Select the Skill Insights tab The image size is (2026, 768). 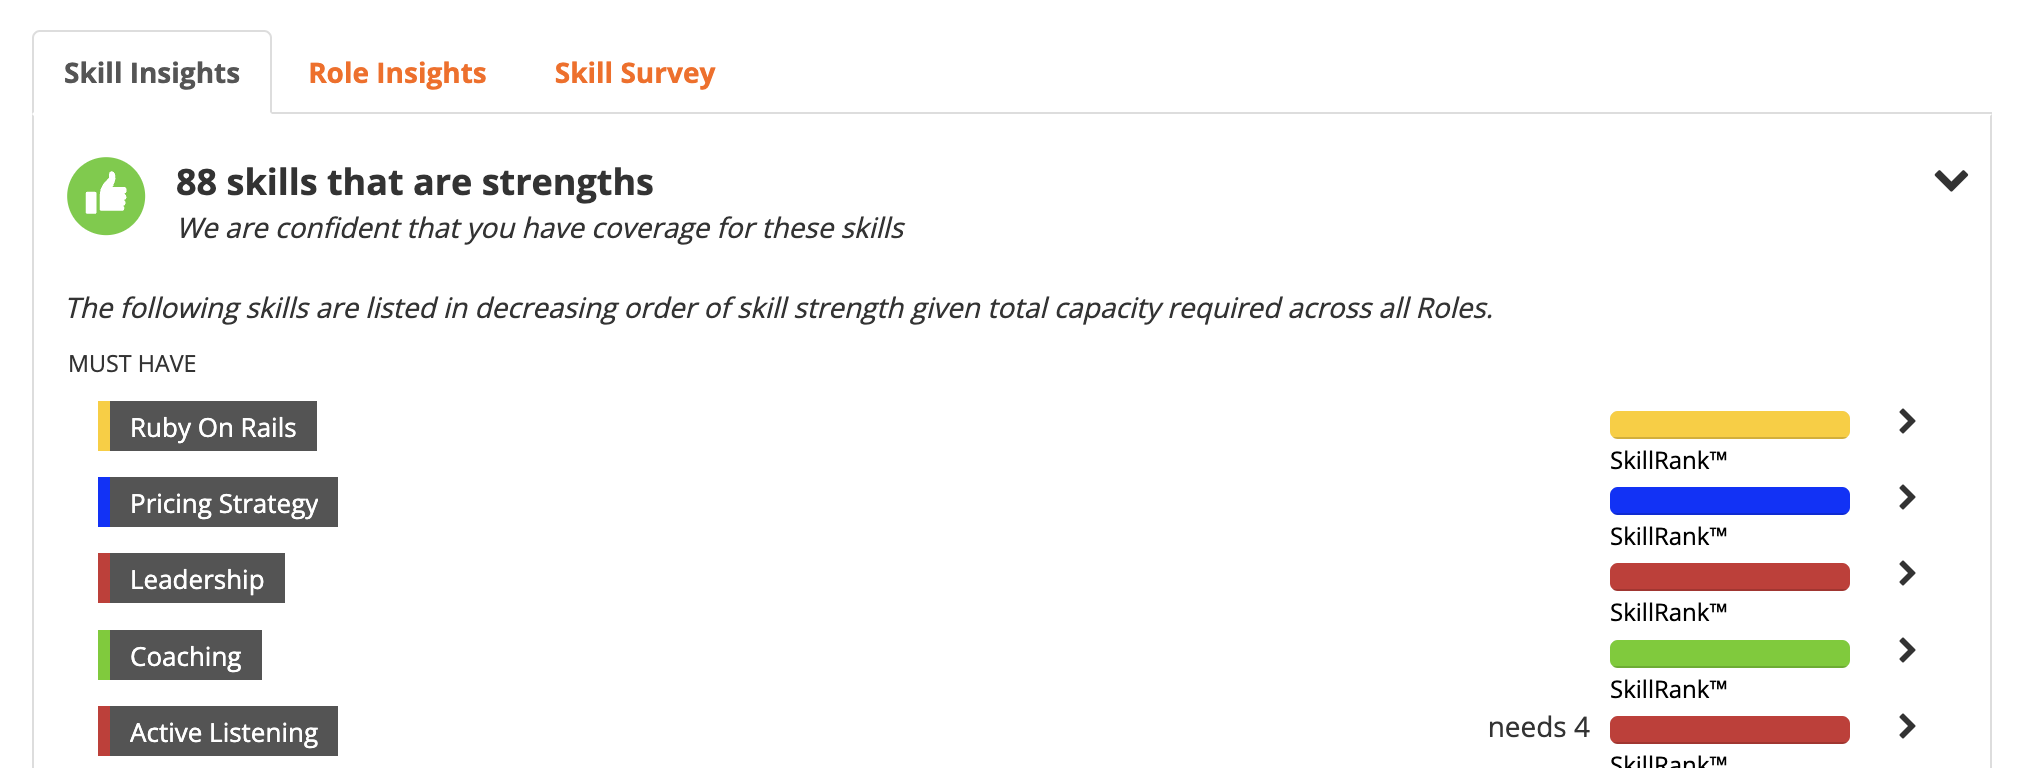152,73
